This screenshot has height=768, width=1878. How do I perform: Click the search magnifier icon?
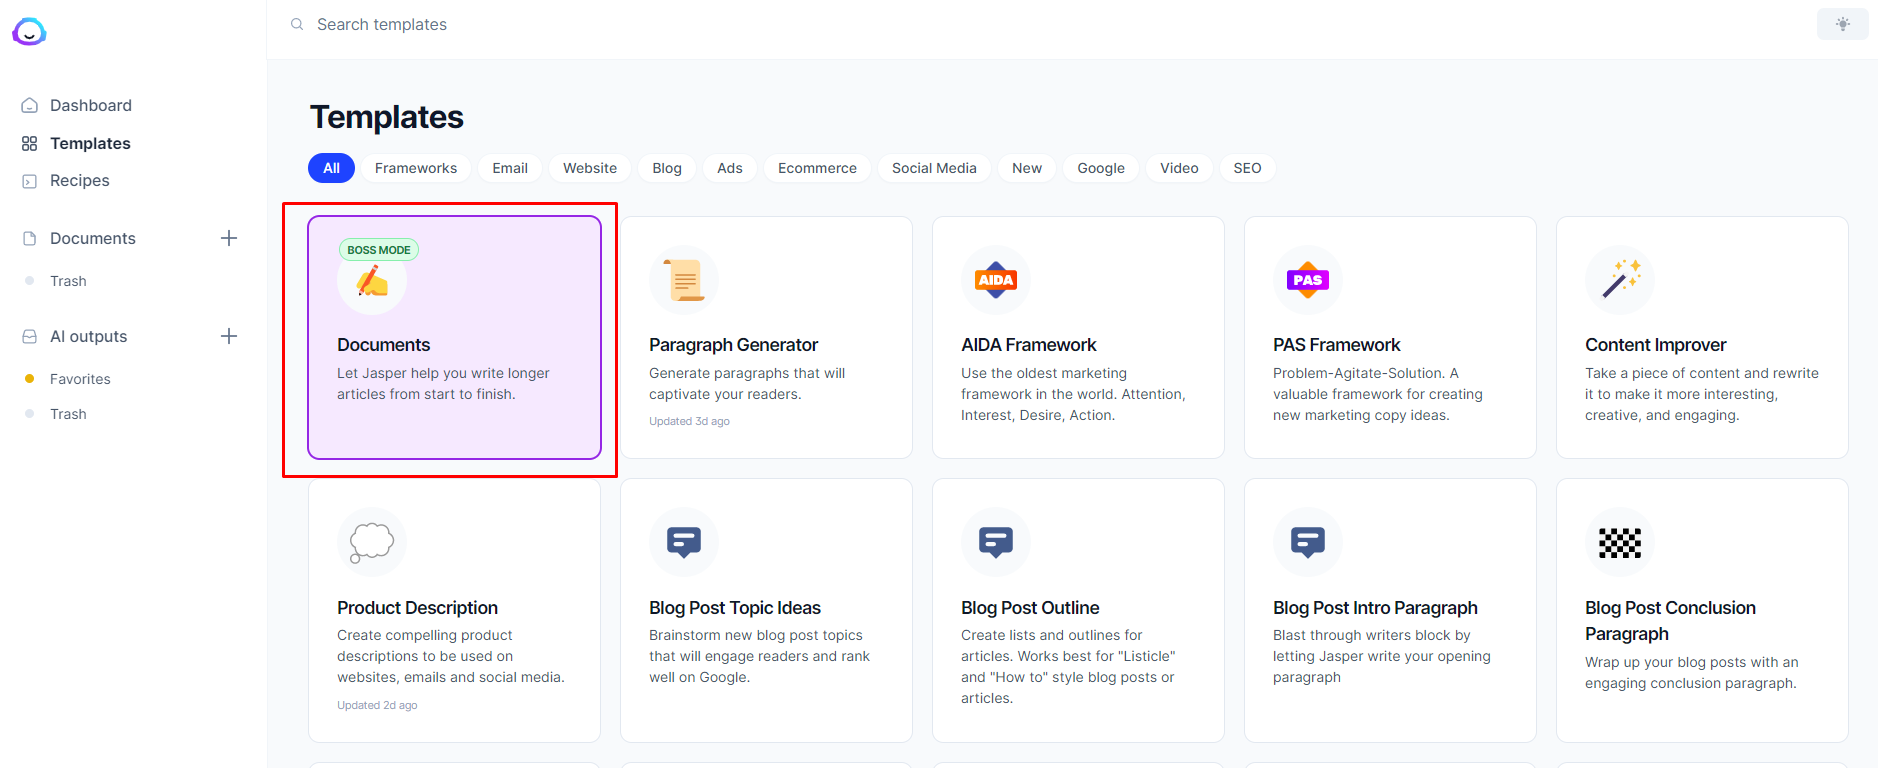[x=297, y=24]
